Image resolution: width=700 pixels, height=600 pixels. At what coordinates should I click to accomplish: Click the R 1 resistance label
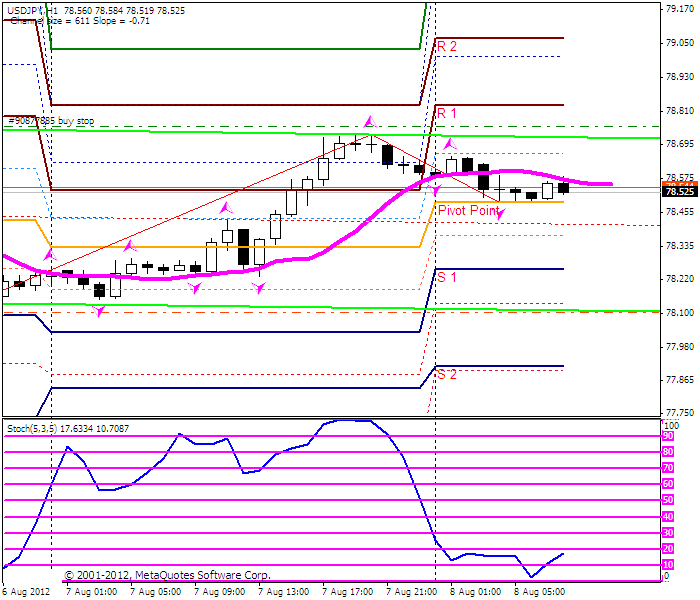tap(446, 113)
